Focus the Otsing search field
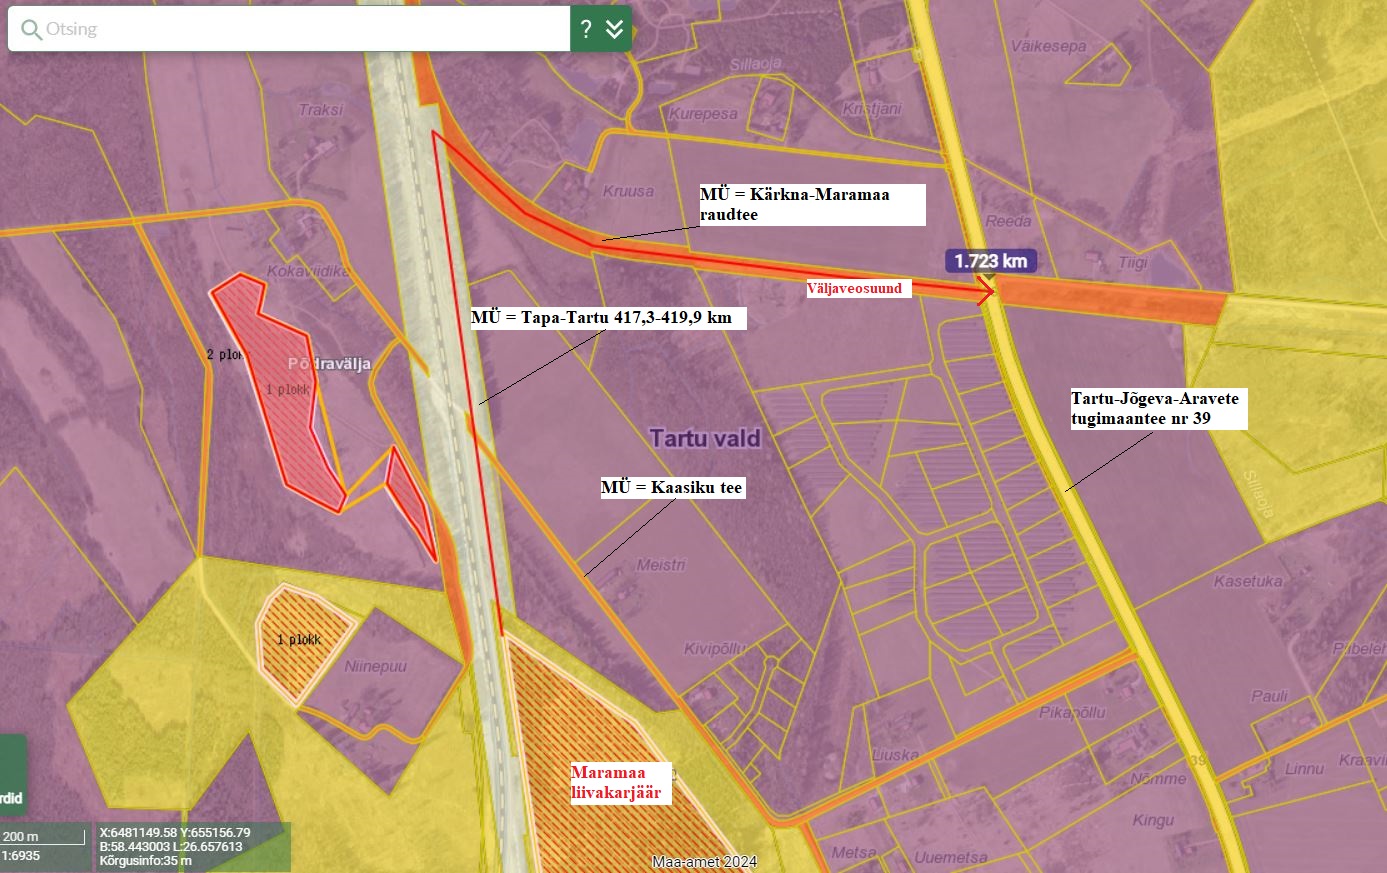Viewport: 1387px width, 873px height. pyautogui.click(x=300, y=29)
